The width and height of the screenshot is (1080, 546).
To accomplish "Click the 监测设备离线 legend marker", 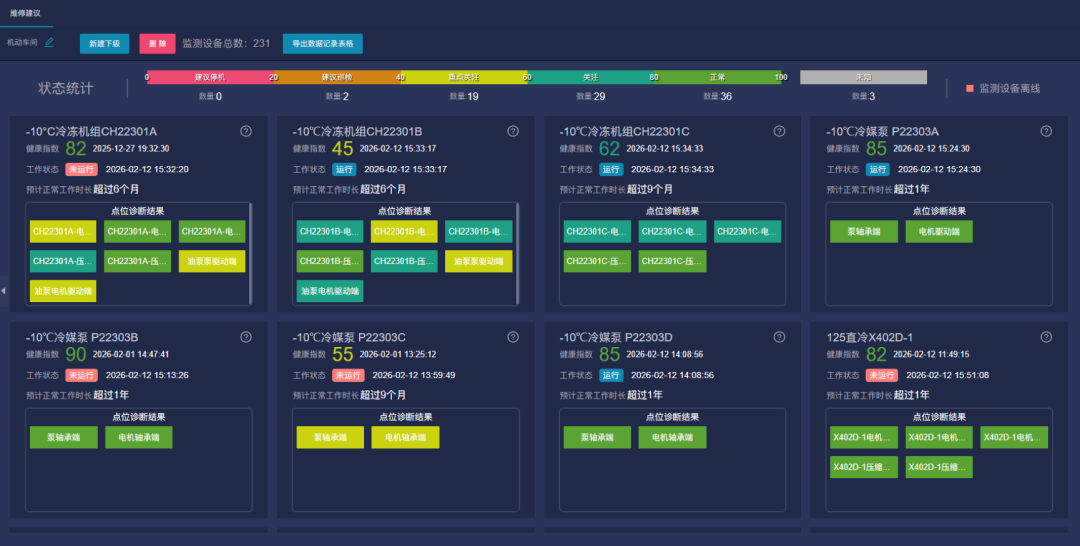I will tap(970, 88).
